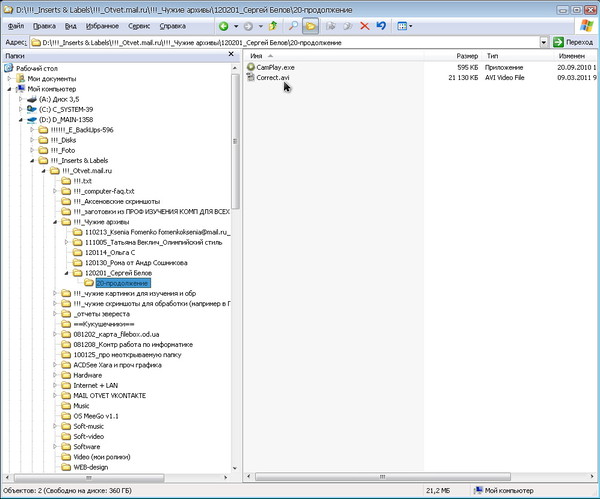Expand Мои документы tree node
This screenshot has width=600, height=499.
(x=10, y=79)
